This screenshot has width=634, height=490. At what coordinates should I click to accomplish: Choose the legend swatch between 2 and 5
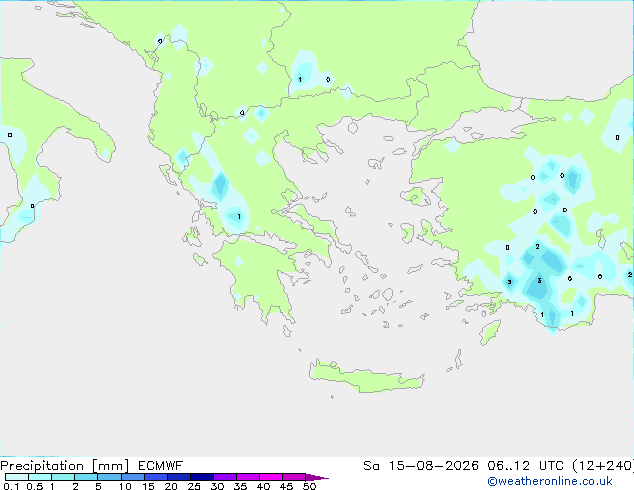point(87,477)
